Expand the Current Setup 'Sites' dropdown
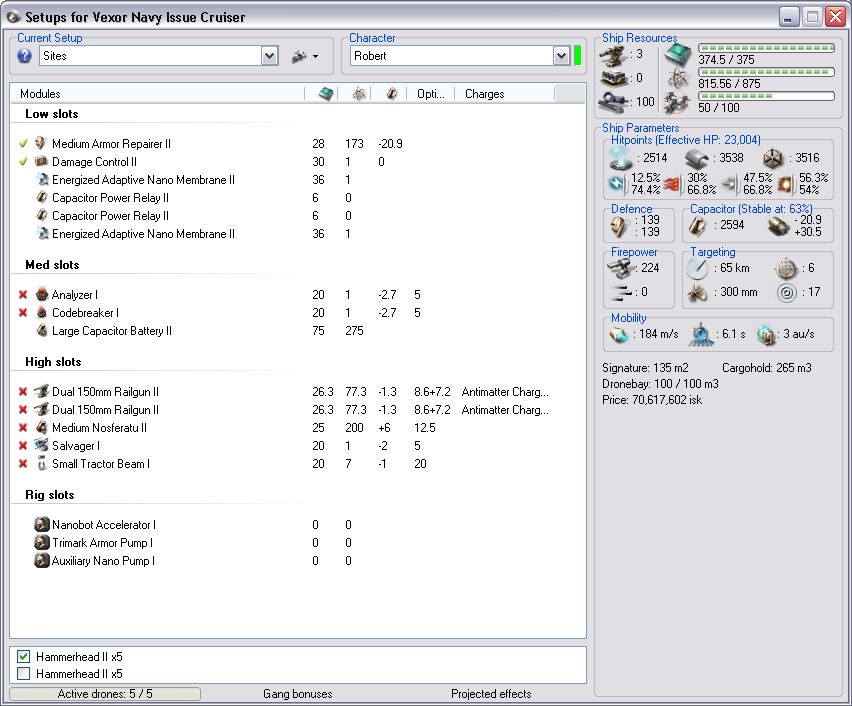The height and width of the screenshot is (706, 852). point(270,55)
